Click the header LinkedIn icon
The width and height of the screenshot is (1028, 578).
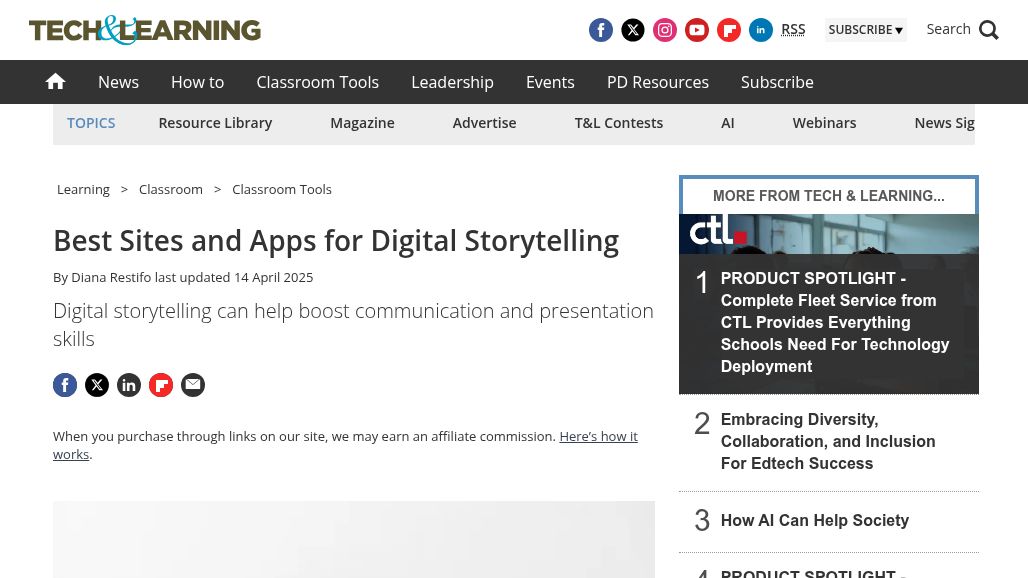(x=761, y=30)
